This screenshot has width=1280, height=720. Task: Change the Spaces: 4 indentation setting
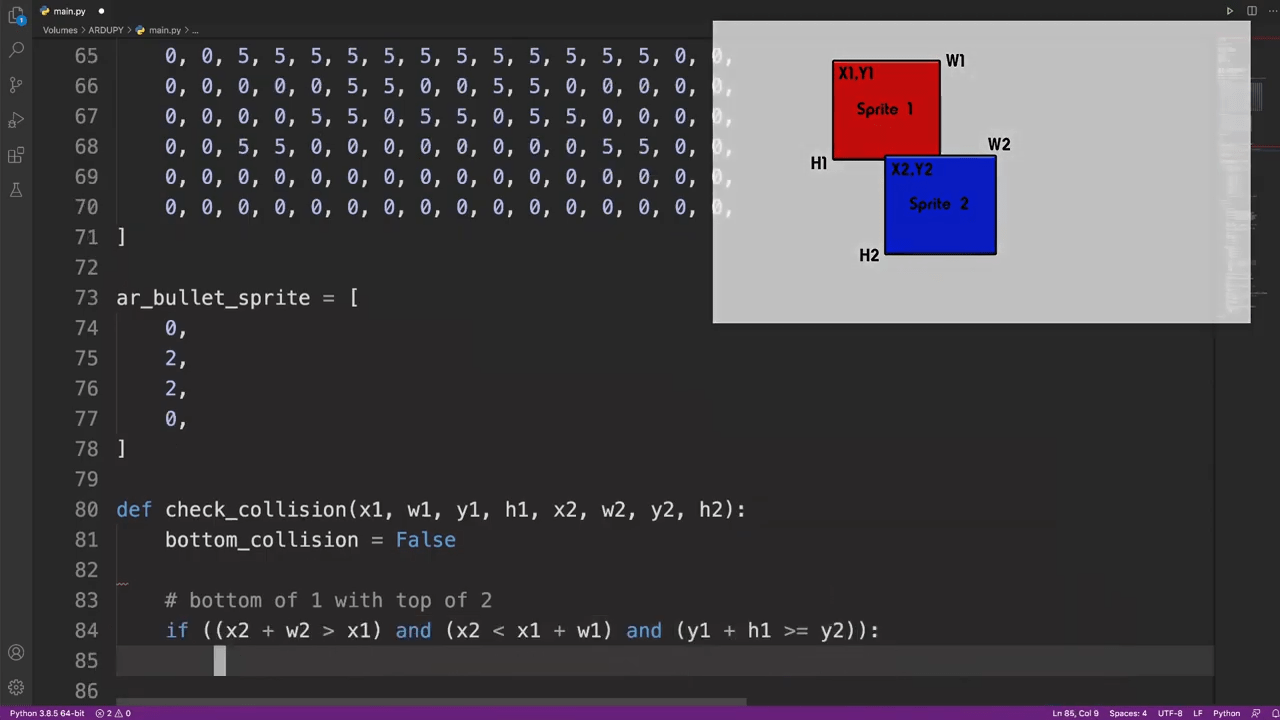(x=1128, y=713)
